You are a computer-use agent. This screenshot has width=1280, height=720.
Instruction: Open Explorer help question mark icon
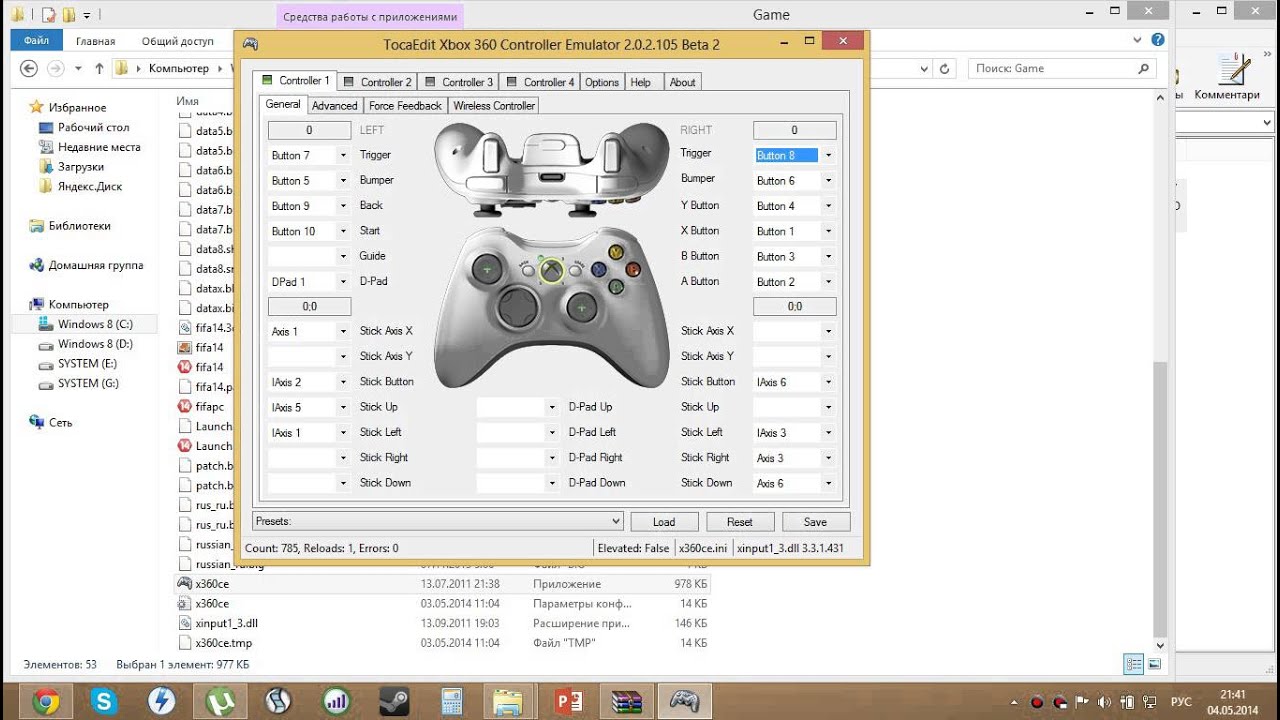[1158, 40]
